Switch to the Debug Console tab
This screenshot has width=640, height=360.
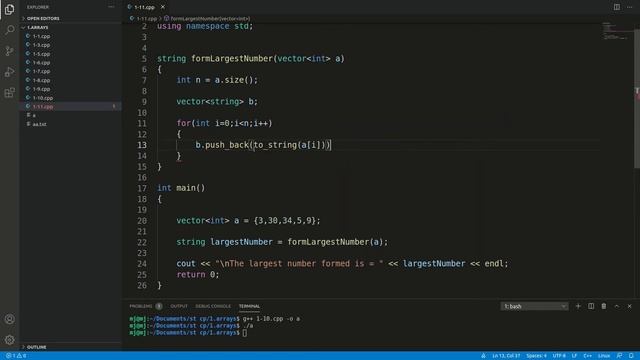213,306
